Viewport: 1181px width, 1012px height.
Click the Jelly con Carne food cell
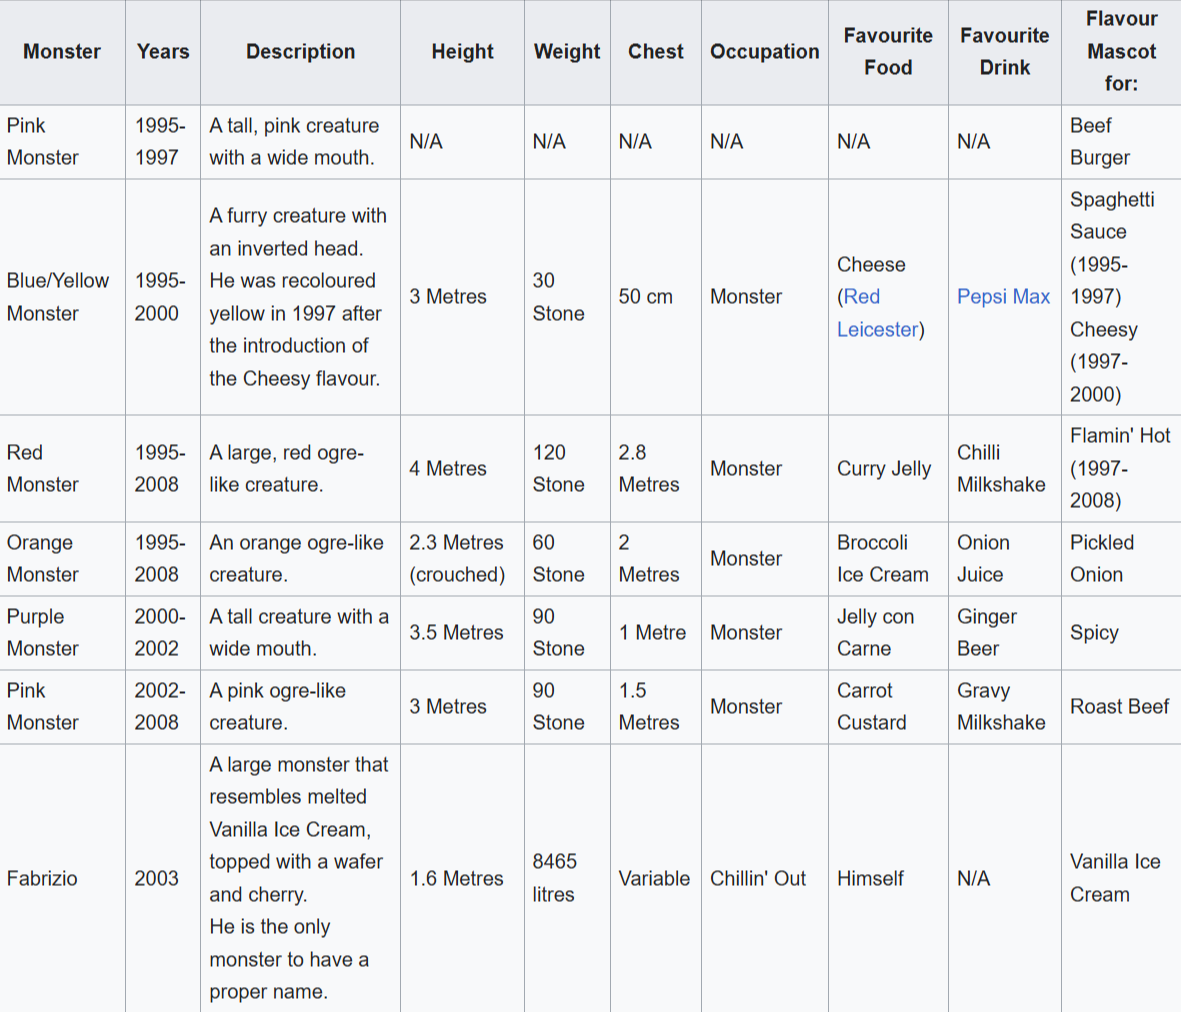(888, 632)
